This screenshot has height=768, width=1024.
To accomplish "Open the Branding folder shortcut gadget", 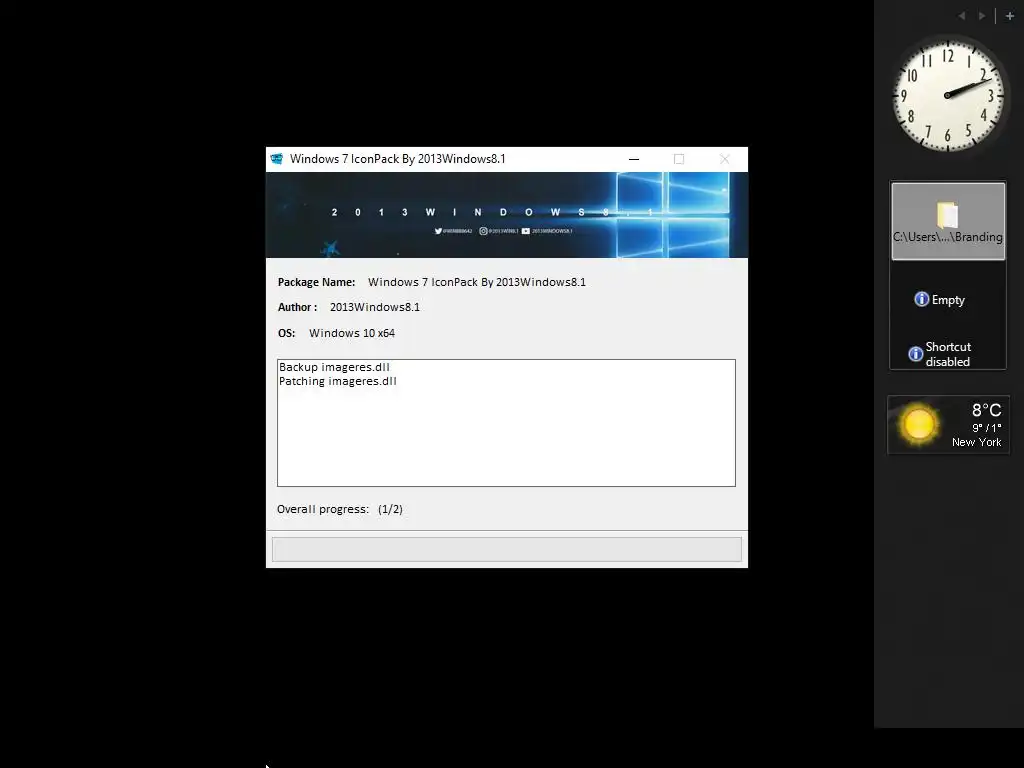I will 948,221.
